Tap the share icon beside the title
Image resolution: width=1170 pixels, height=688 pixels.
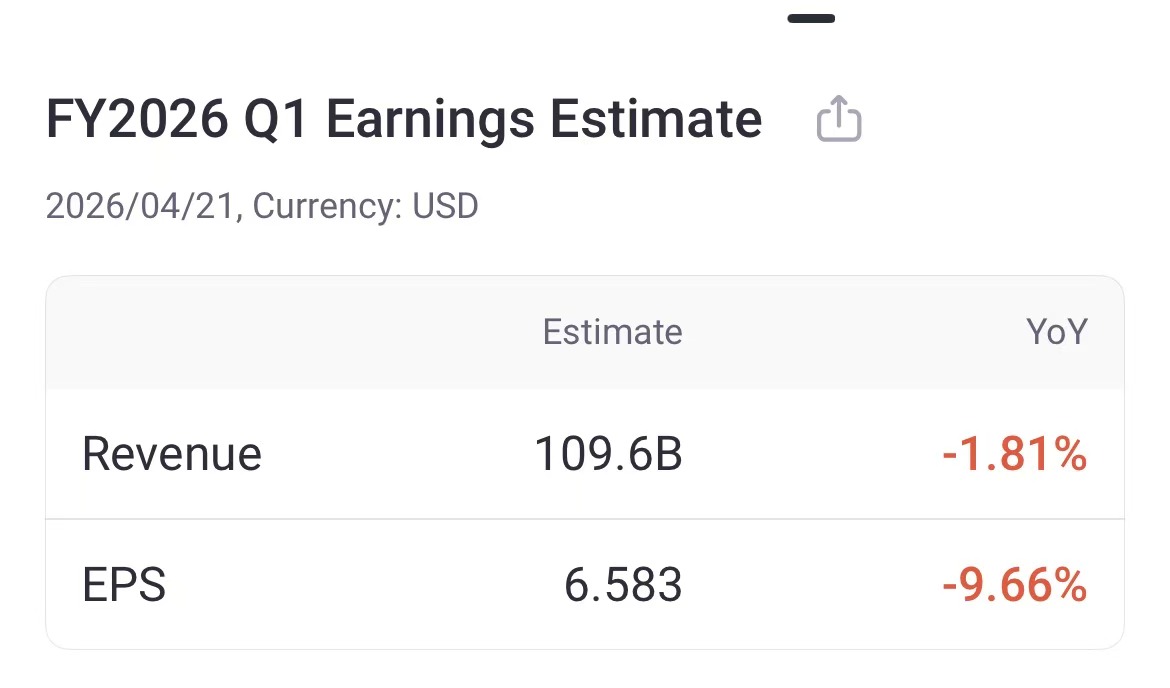[839, 119]
